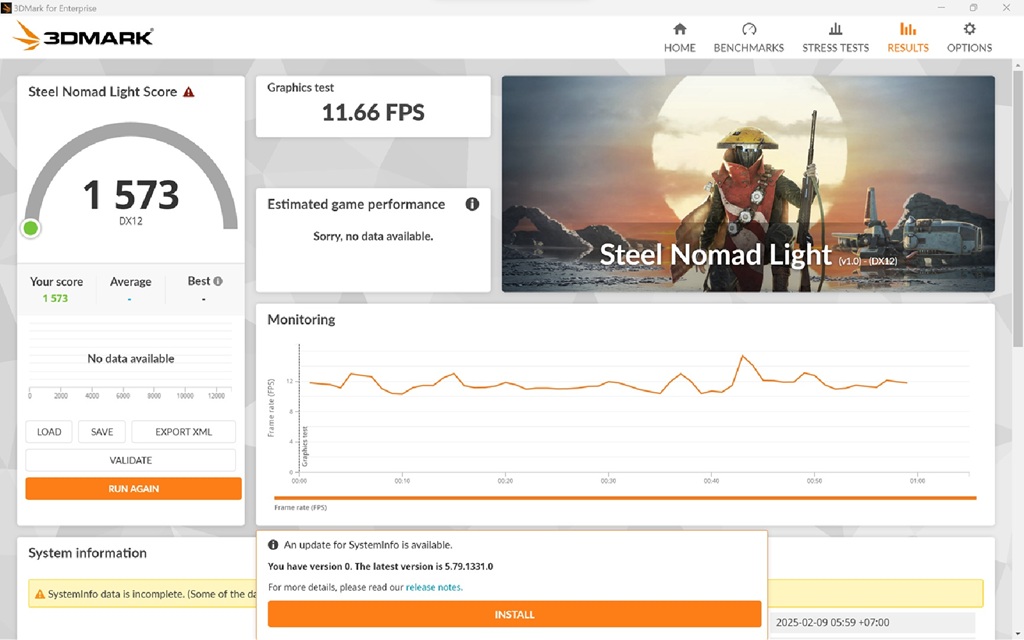1024x640 pixels.
Task: Click the yellow warning icon in SystemInfo banner
Action: click(x=40, y=594)
